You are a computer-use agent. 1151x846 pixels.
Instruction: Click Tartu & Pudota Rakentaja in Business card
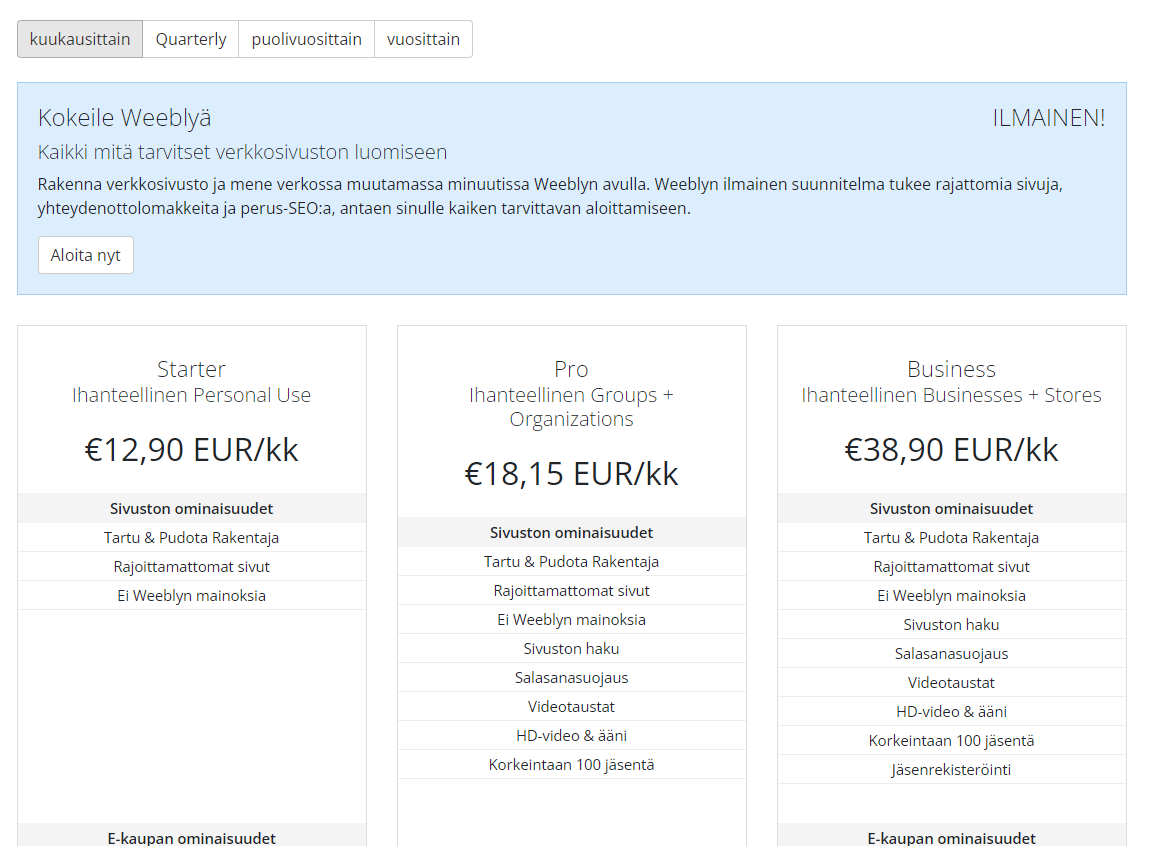click(x=951, y=538)
